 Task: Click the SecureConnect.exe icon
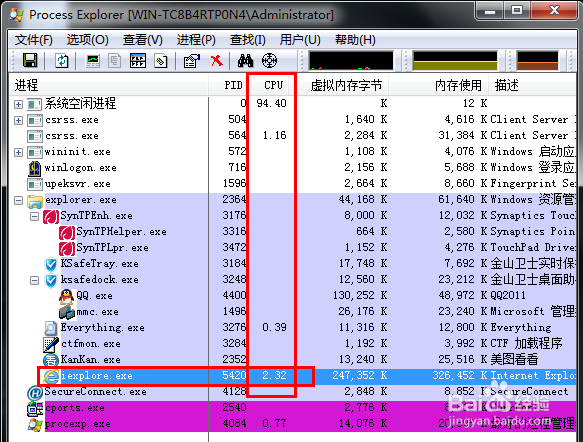click(x=35, y=393)
